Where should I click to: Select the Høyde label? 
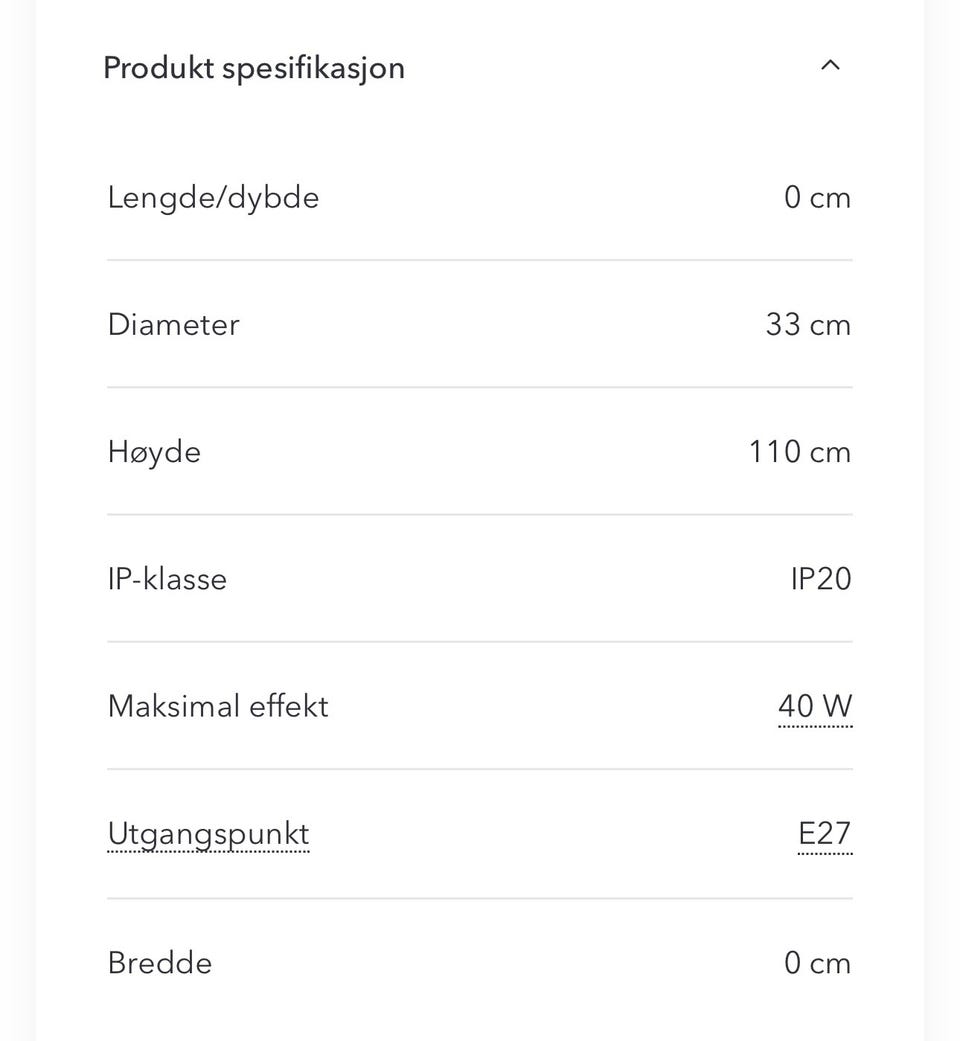(154, 452)
